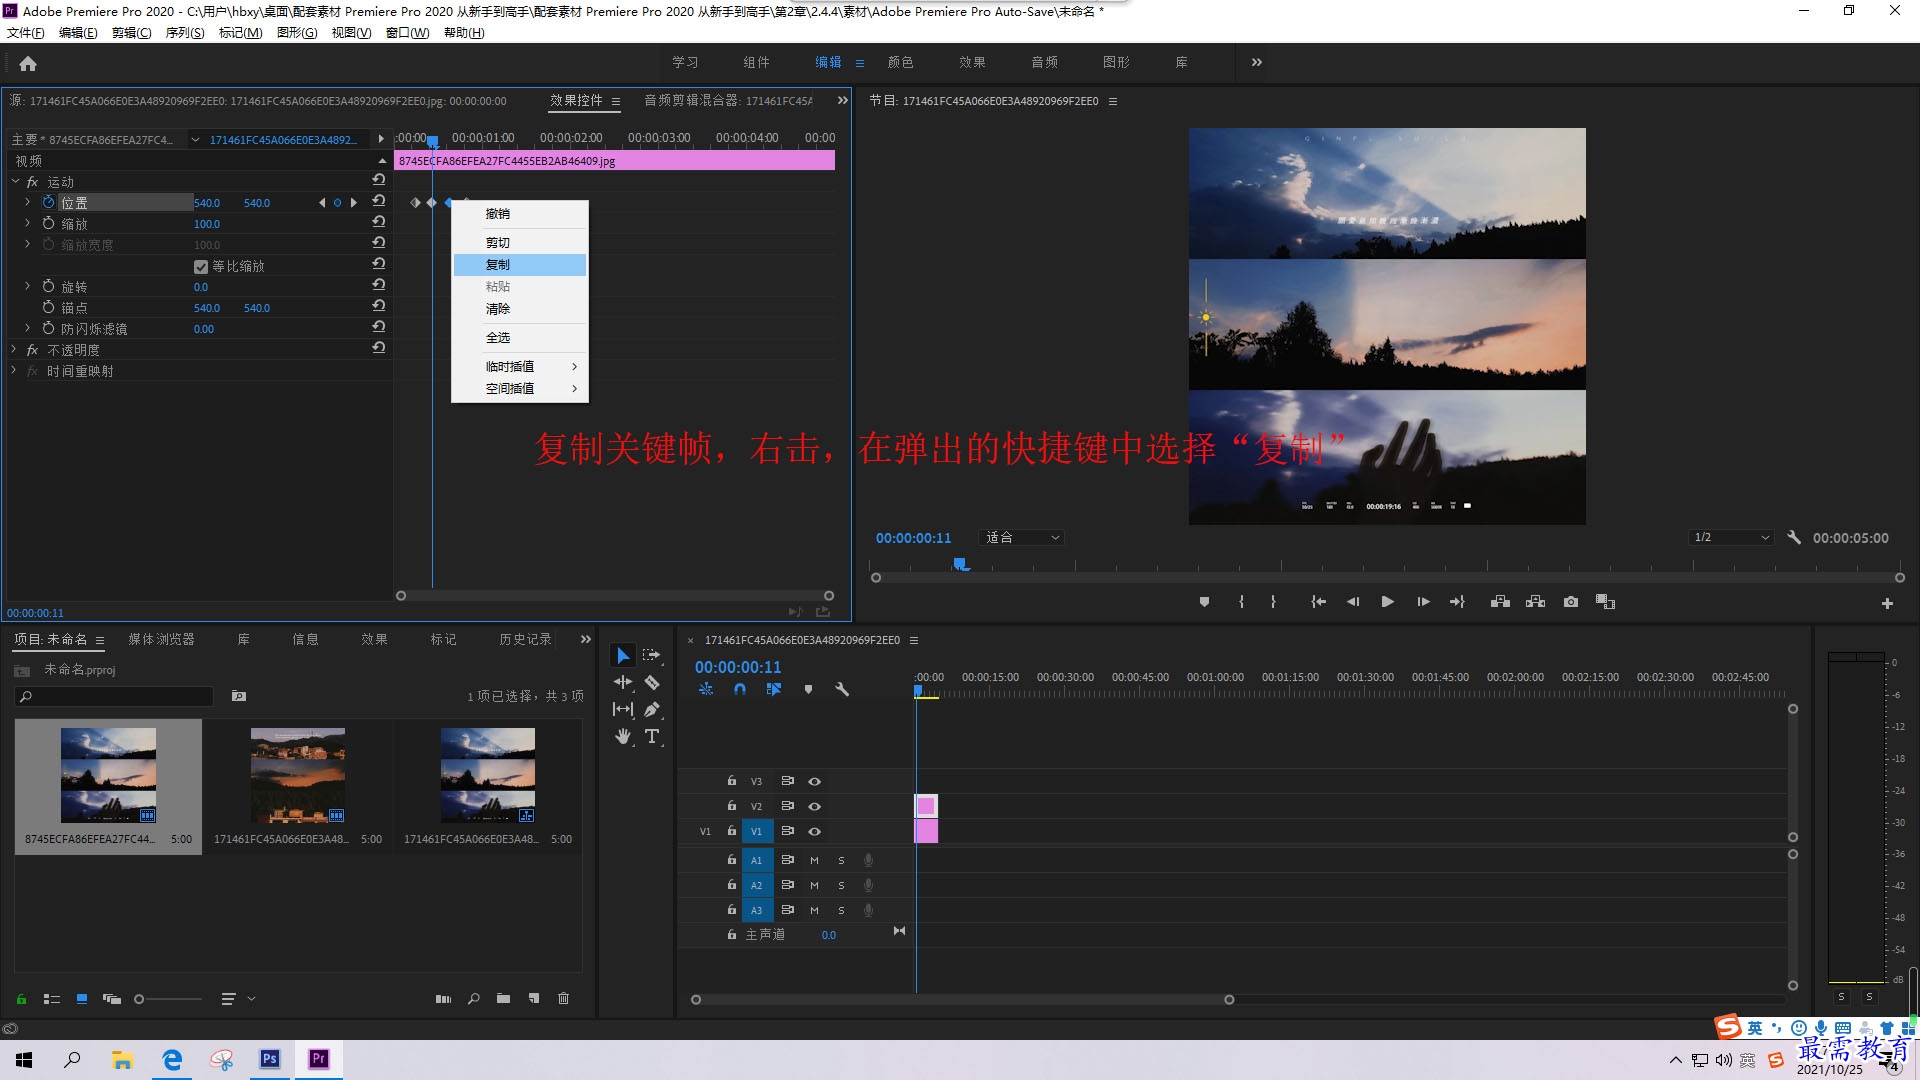Open the 媒体浏览器 panel tab
The width and height of the screenshot is (1920, 1080).
click(161, 639)
